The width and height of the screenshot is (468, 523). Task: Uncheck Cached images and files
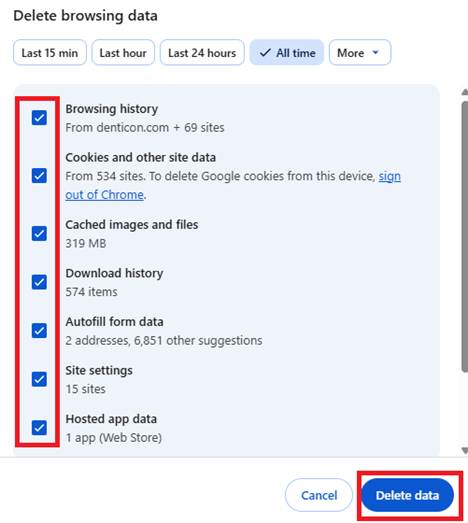(39, 233)
